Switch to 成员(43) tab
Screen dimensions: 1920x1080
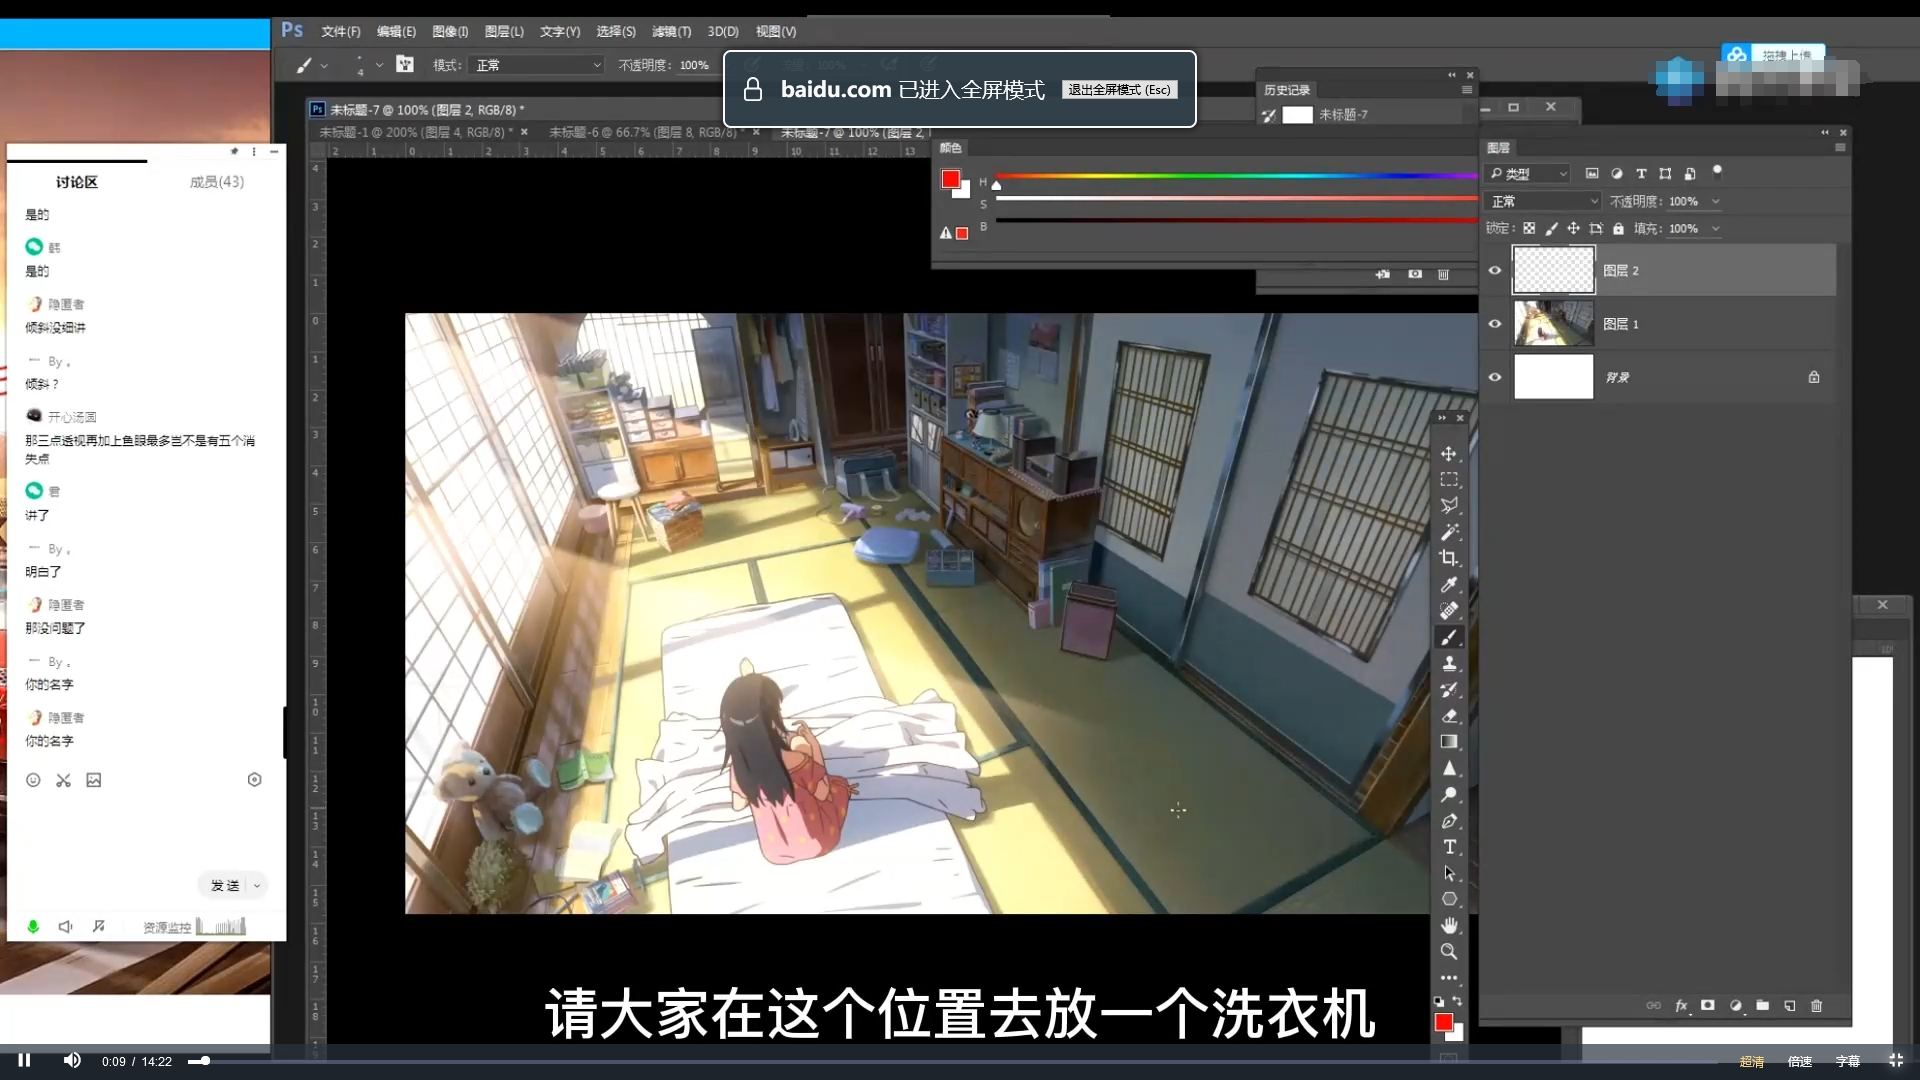(217, 182)
